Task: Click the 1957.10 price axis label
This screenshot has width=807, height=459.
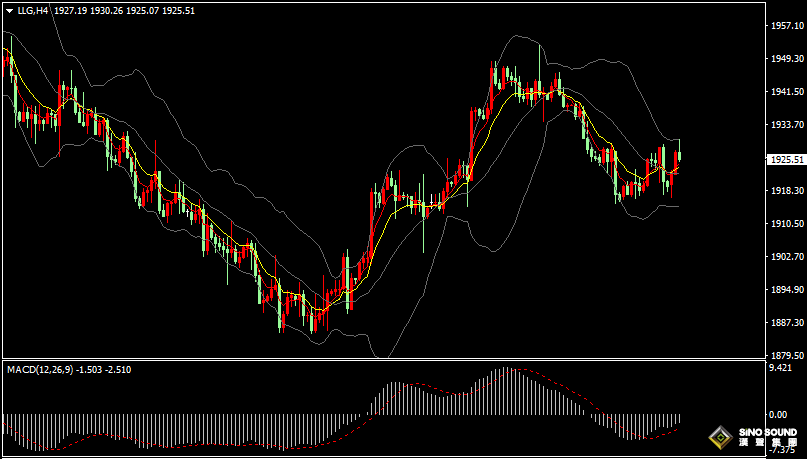Action: [x=786, y=26]
